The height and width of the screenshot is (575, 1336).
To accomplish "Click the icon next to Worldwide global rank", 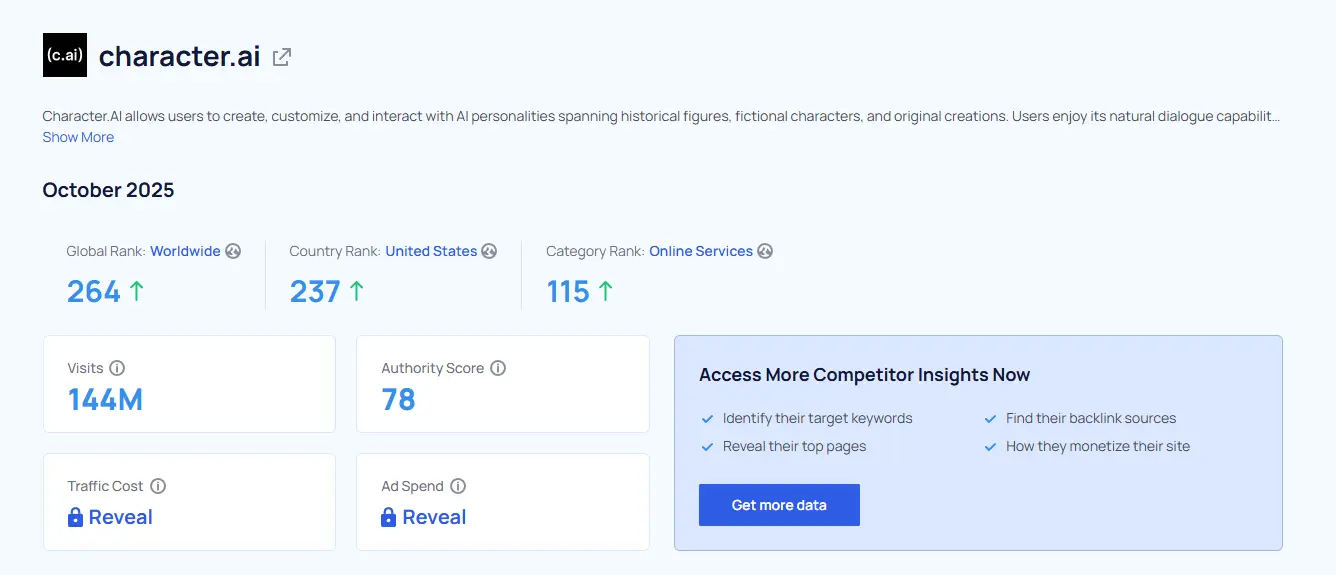I will [233, 251].
